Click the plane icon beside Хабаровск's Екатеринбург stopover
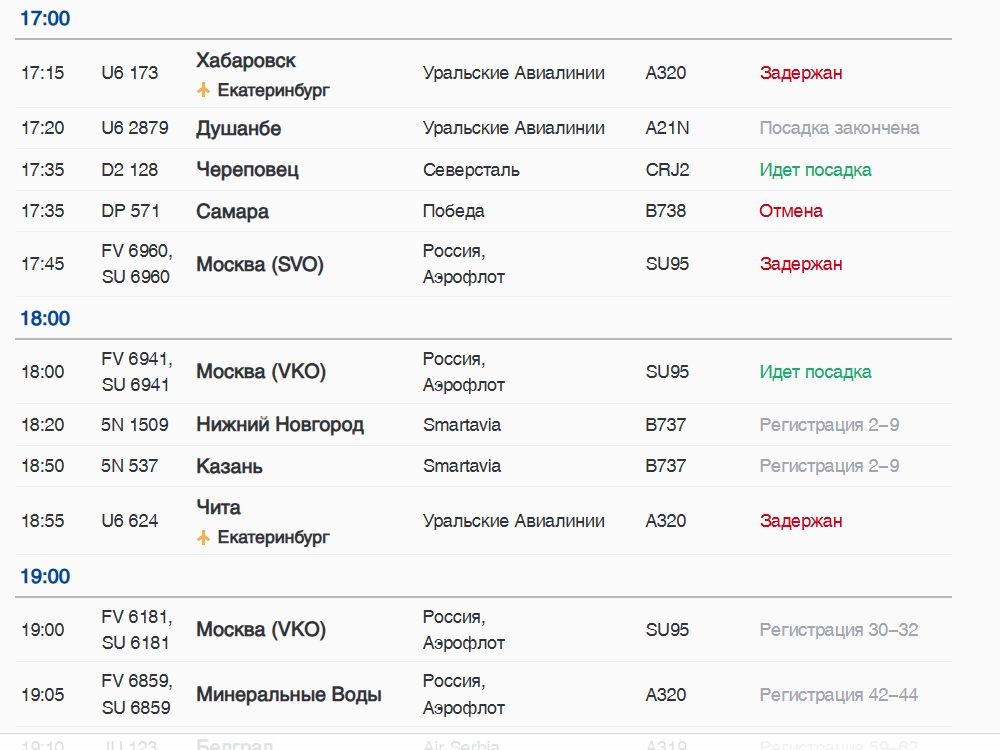 coord(203,90)
